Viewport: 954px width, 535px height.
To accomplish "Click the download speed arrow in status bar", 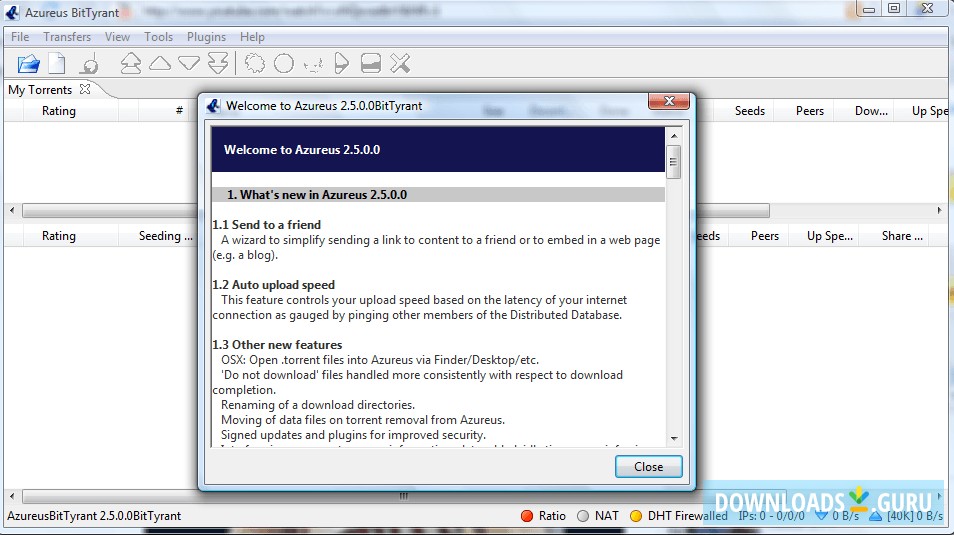I will pyautogui.click(x=821, y=516).
